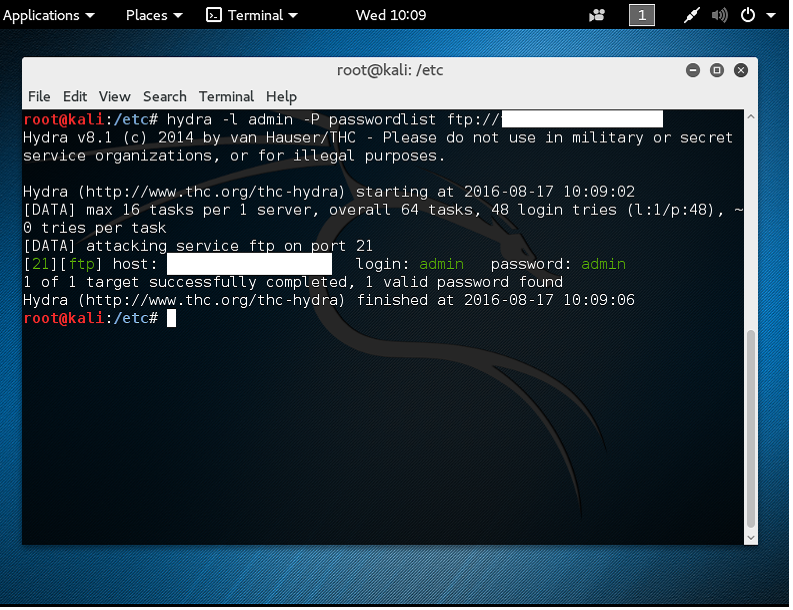Click the terminal cursor at bottom prompt

171,318
